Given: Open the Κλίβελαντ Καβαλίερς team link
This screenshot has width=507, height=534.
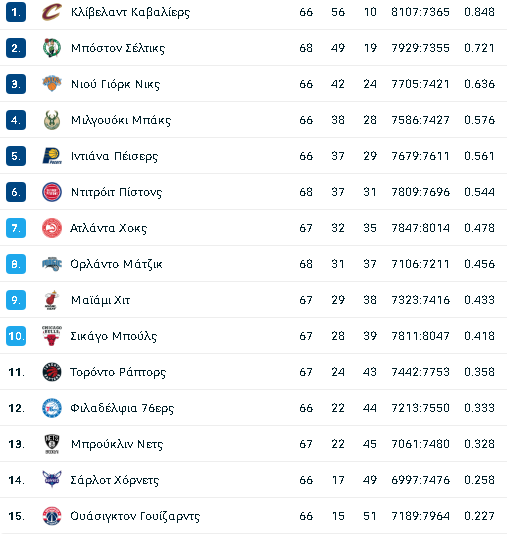Looking at the screenshot, I should (130, 12).
